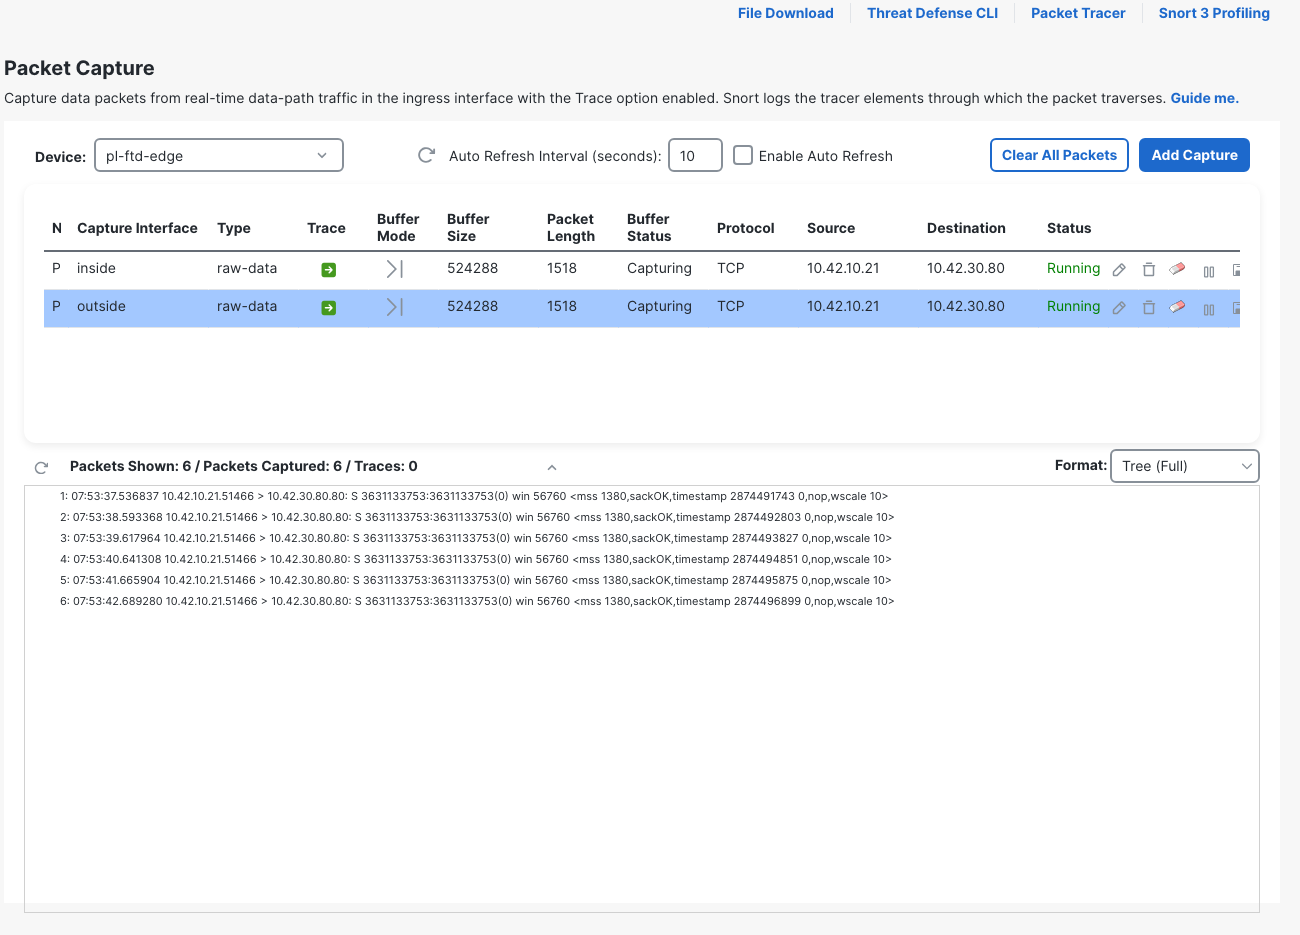Screen dimensions: 1300x935
Task: Click buffer mode icon on outside row
Action: click(394, 307)
